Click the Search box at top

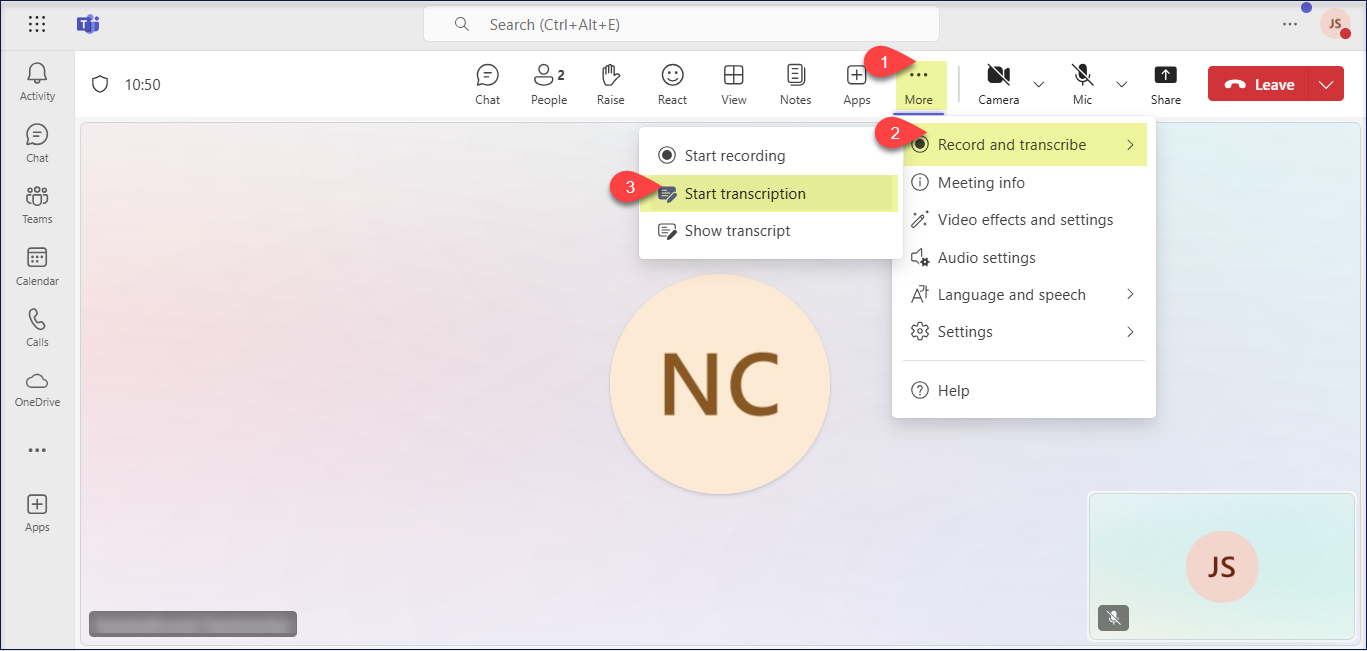coord(681,24)
